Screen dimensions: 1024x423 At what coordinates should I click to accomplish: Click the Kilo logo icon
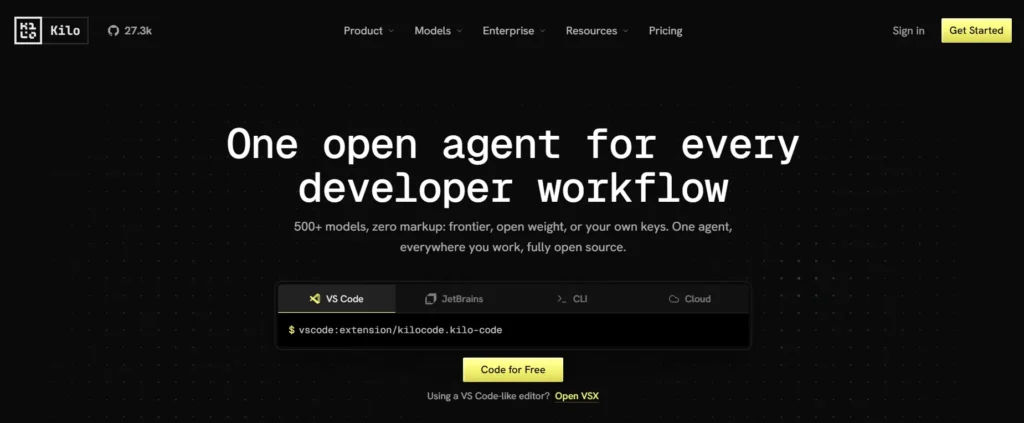coord(28,31)
